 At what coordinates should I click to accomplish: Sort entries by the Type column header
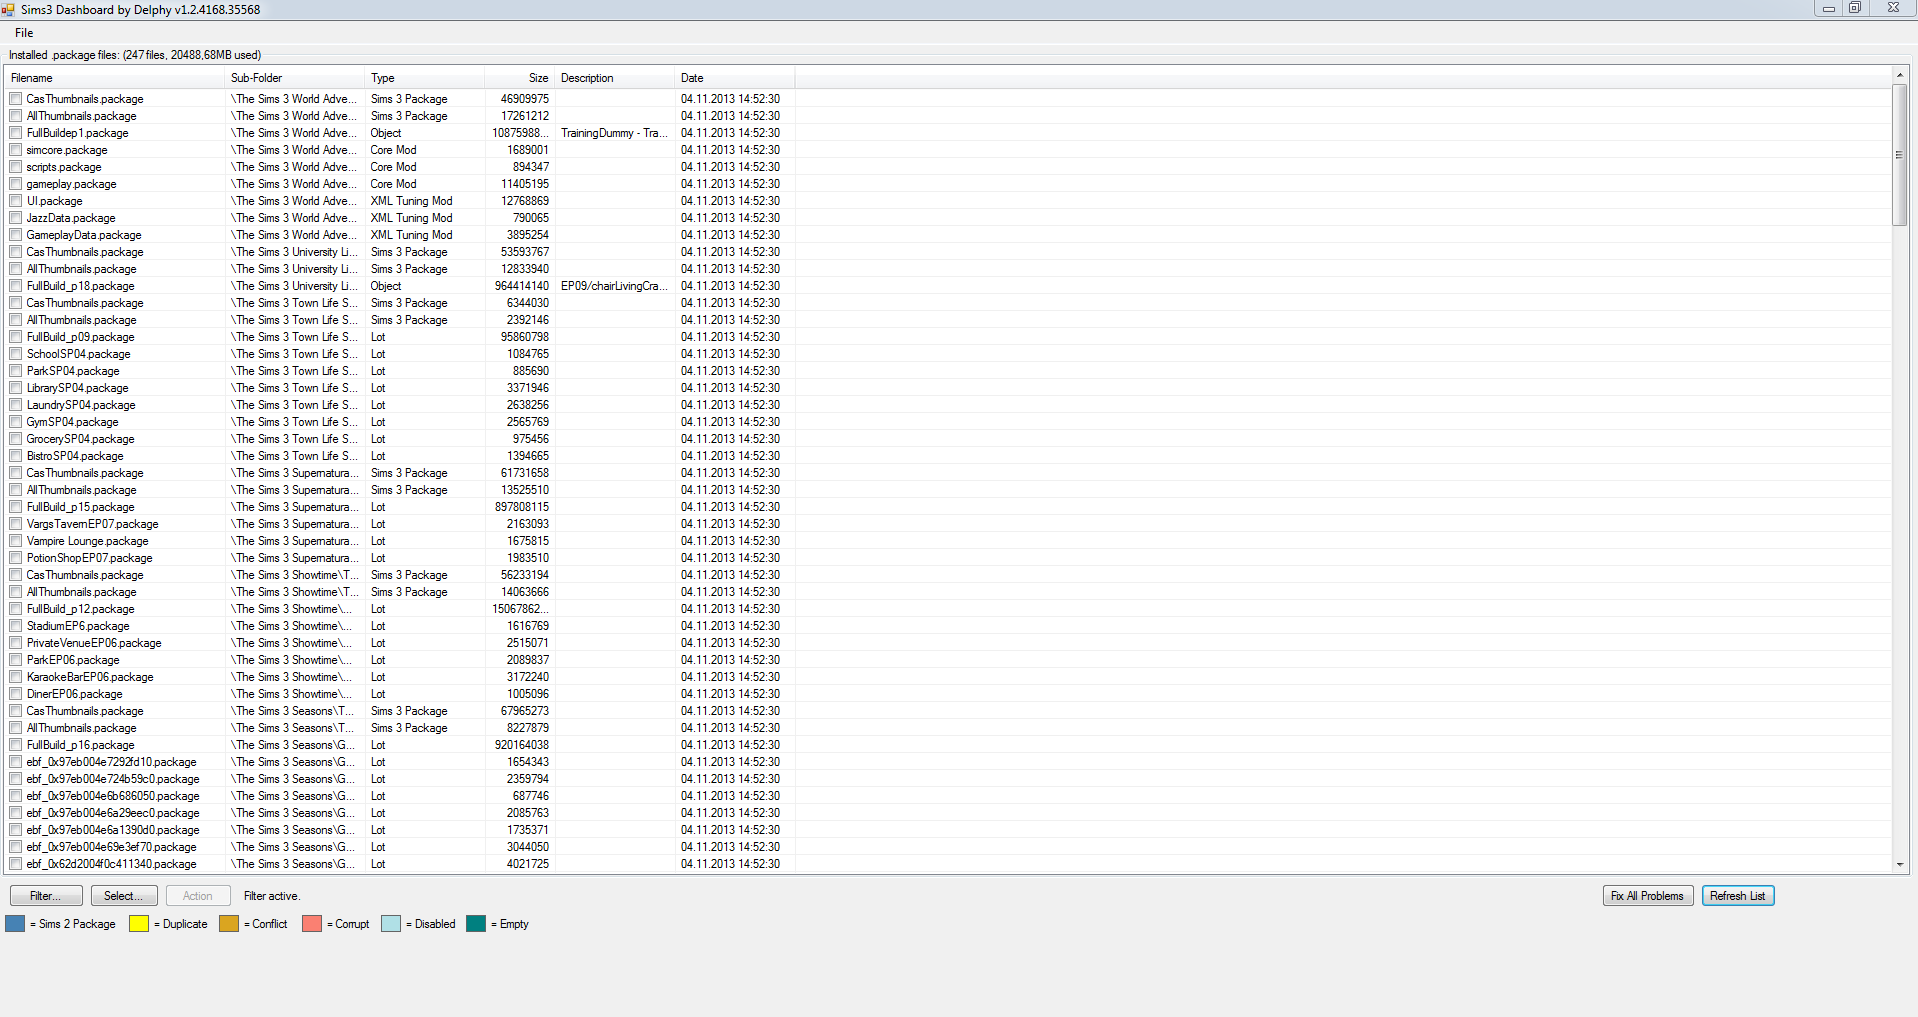(425, 78)
